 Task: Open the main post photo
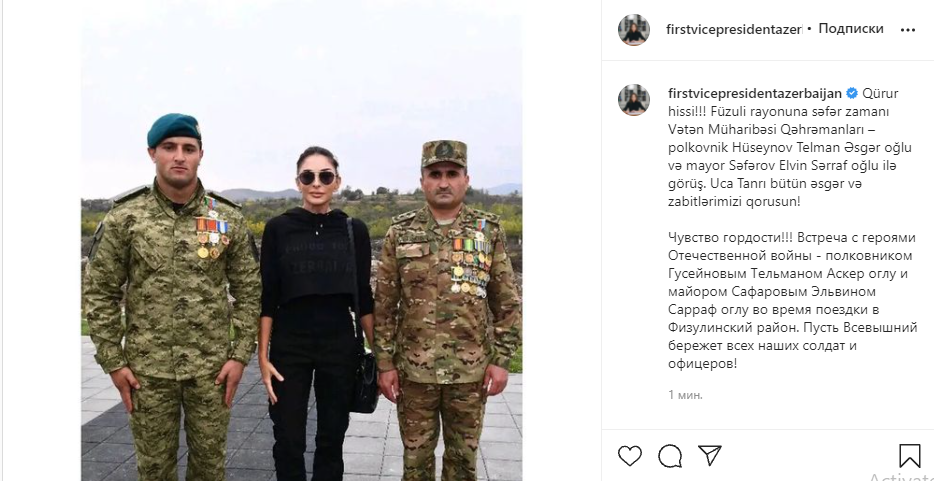(301, 240)
